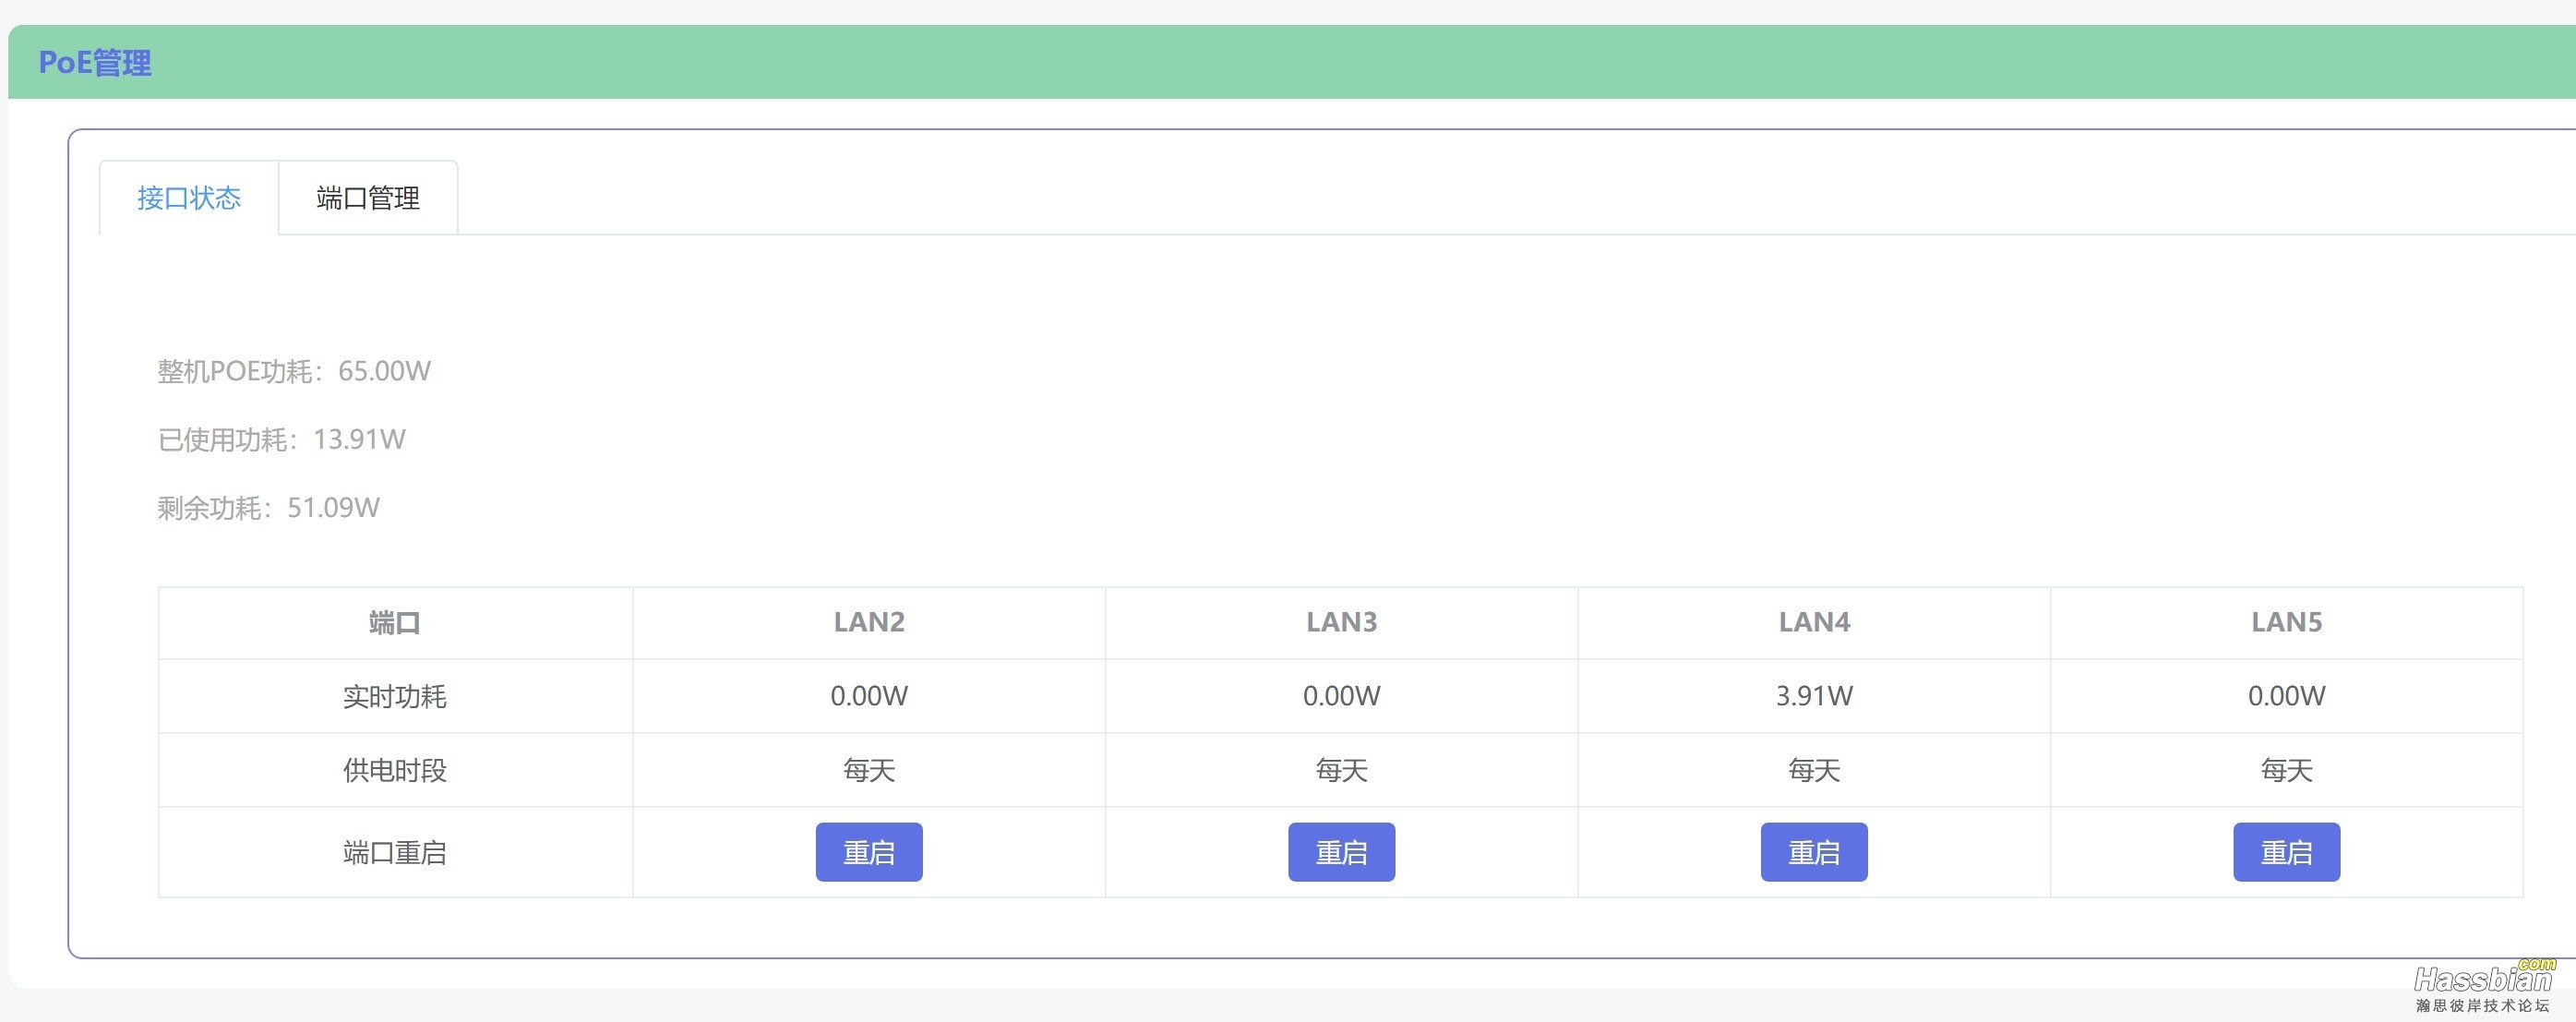The width and height of the screenshot is (2576, 1022).
Task: Click the LAN5 column header
Action: tap(2286, 622)
